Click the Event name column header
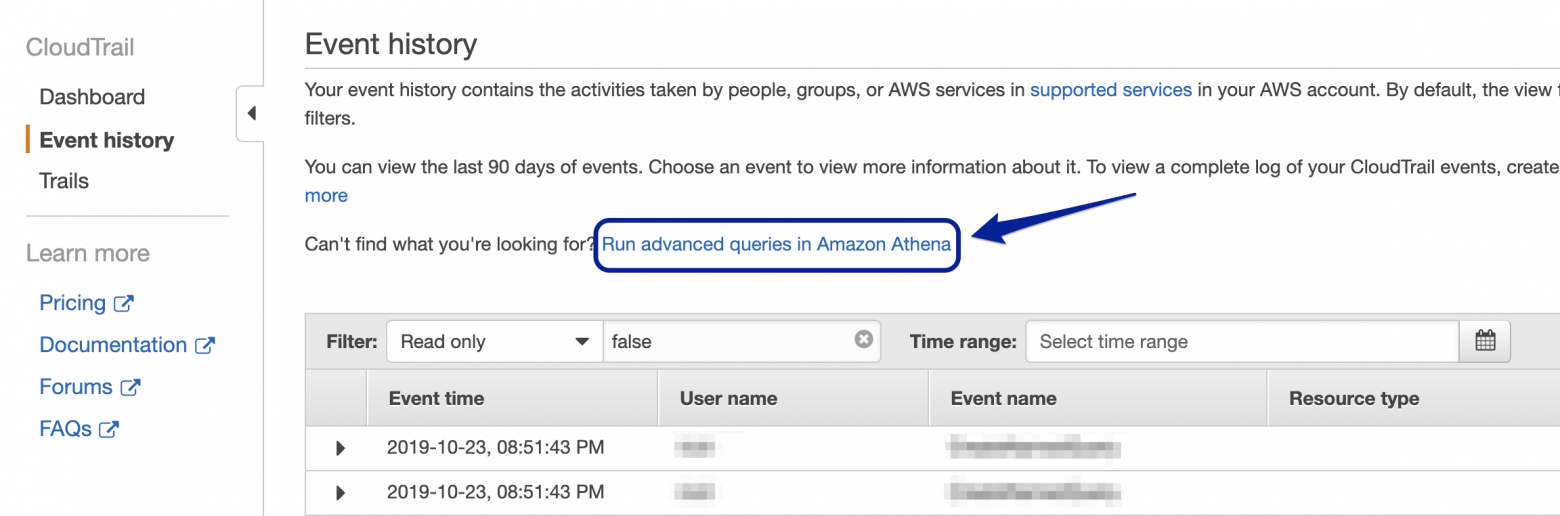The height and width of the screenshot is (516, 1560). tap(1003, 398)
